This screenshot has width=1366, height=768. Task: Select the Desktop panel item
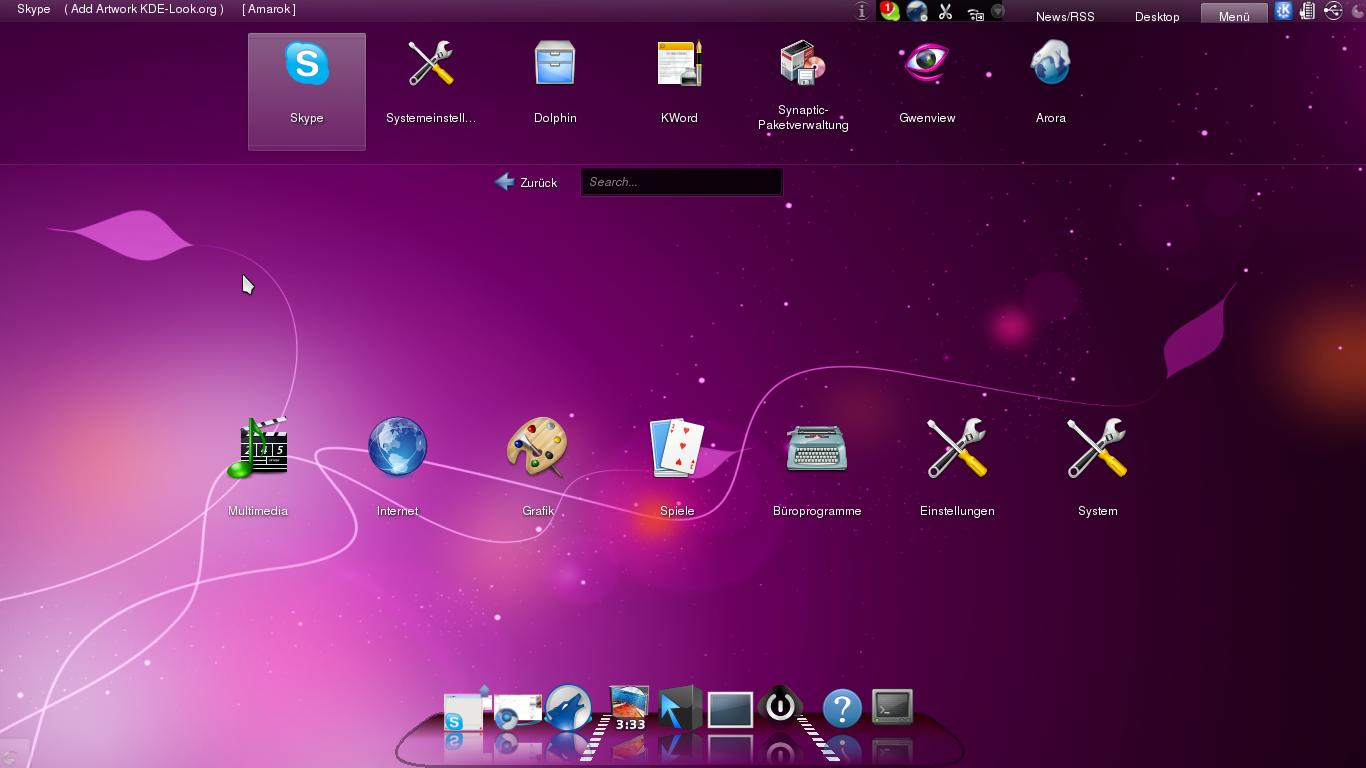pos(1157,16)
